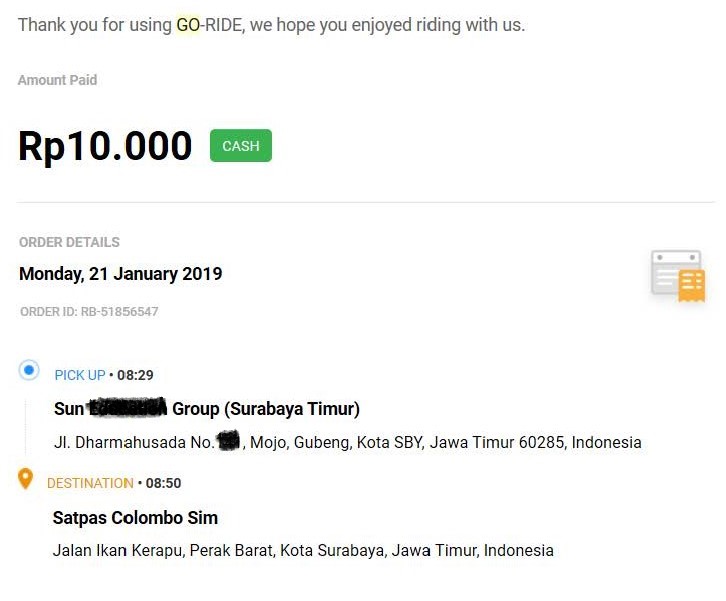Screen dimensions: 726x601
Task: Click the orange destination pin icon
Action: (x=26, y=479)
